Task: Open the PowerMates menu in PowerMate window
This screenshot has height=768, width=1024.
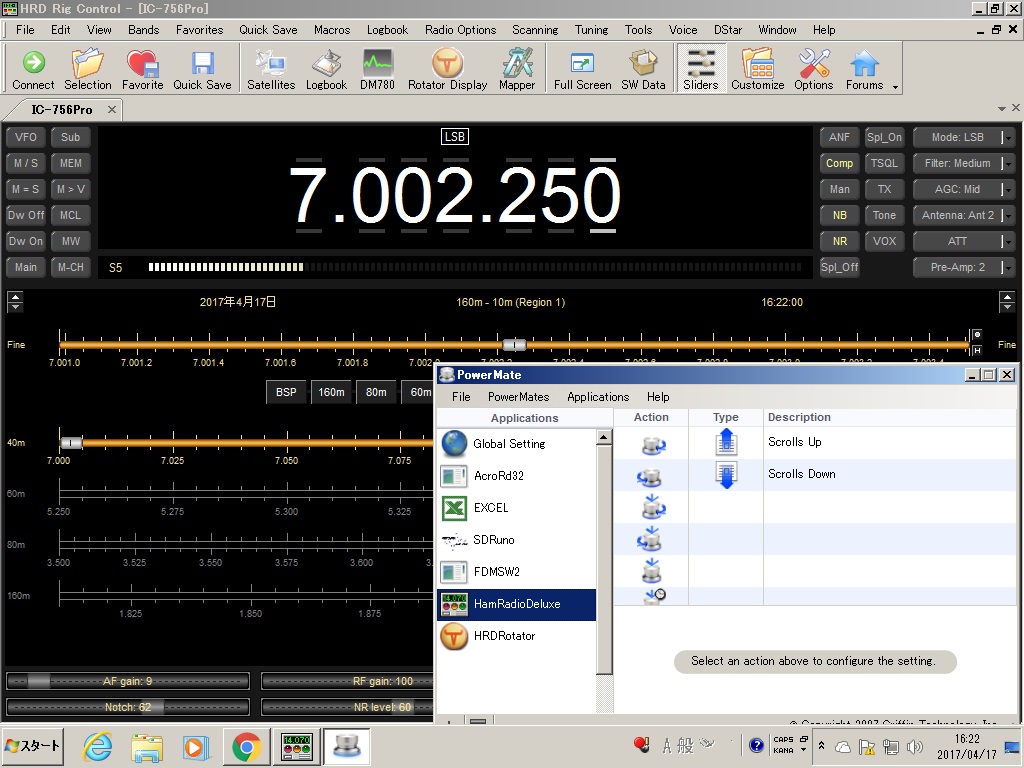Action: click(x=519, y=397)
